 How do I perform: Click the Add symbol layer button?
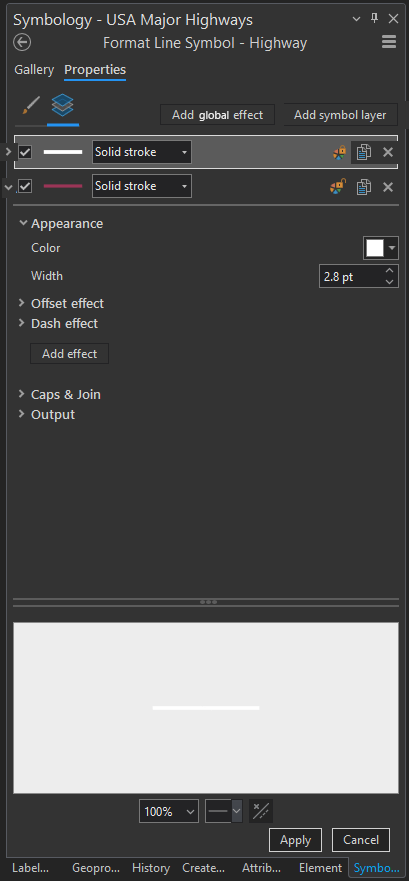(340, 115)
